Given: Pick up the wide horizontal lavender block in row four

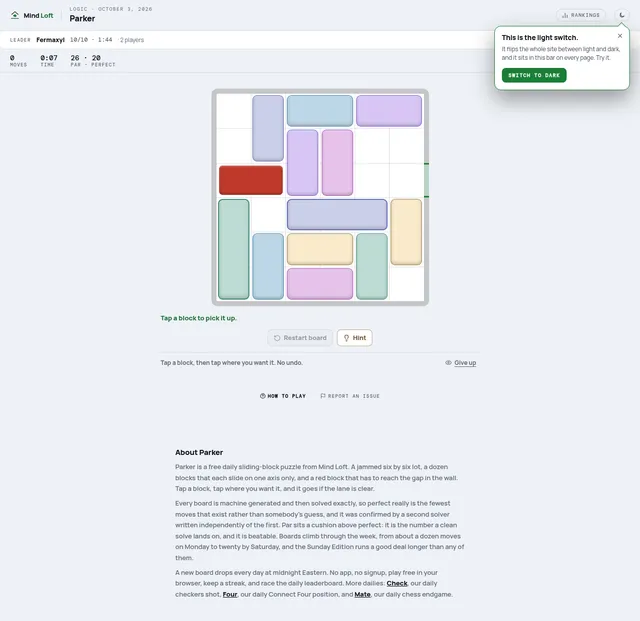Looking at the screenshot, I should (x=337, y=214).
